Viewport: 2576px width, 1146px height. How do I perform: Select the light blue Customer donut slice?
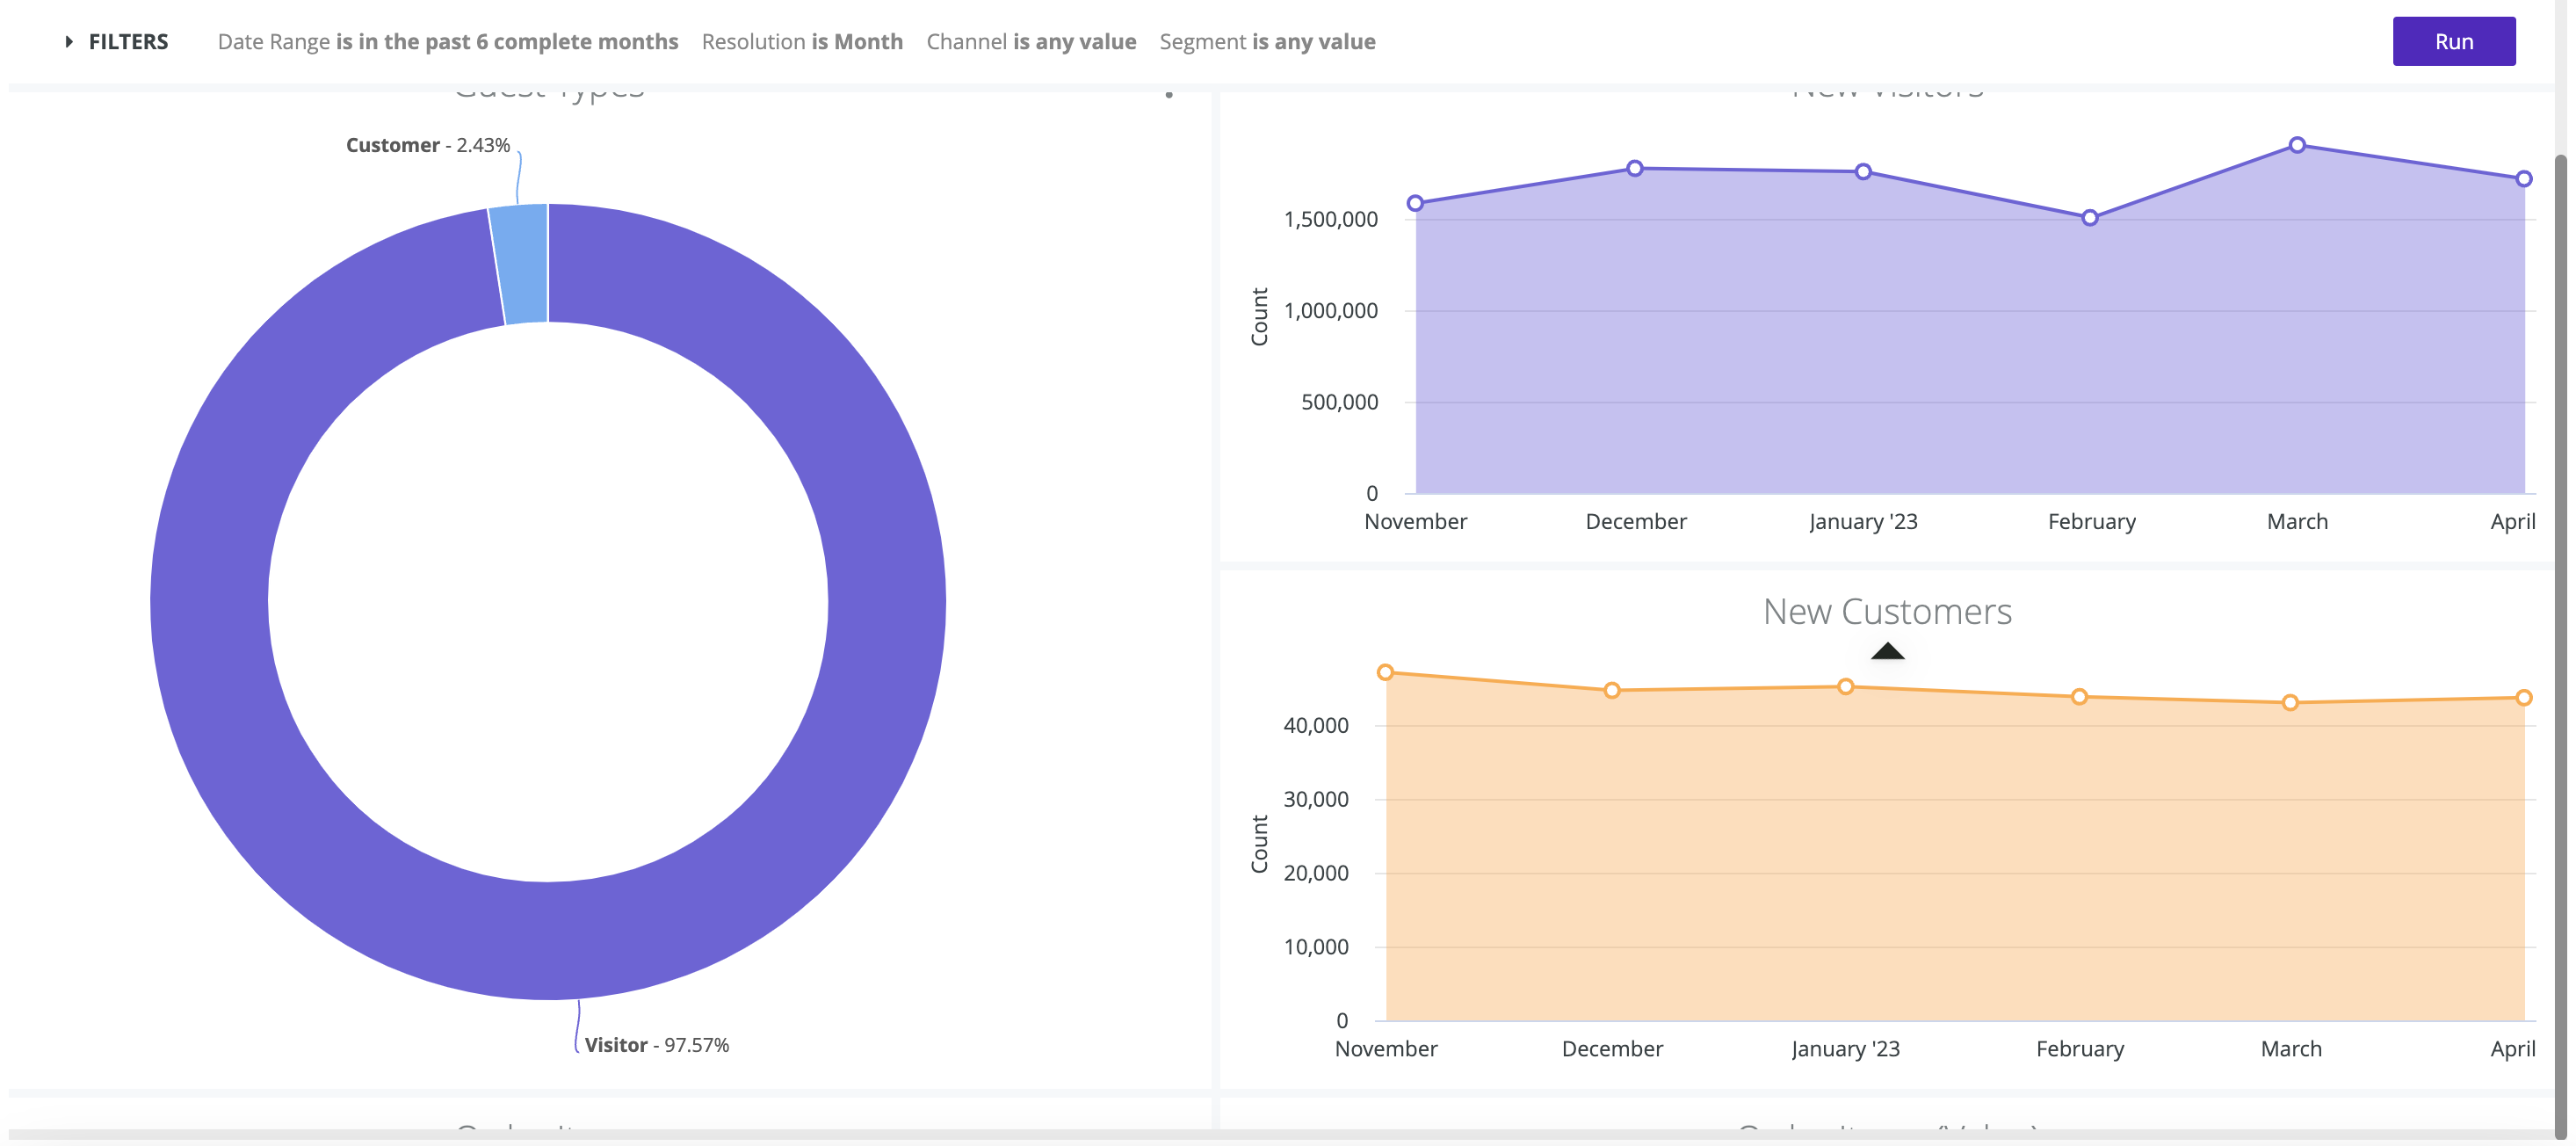coord(522,264)
